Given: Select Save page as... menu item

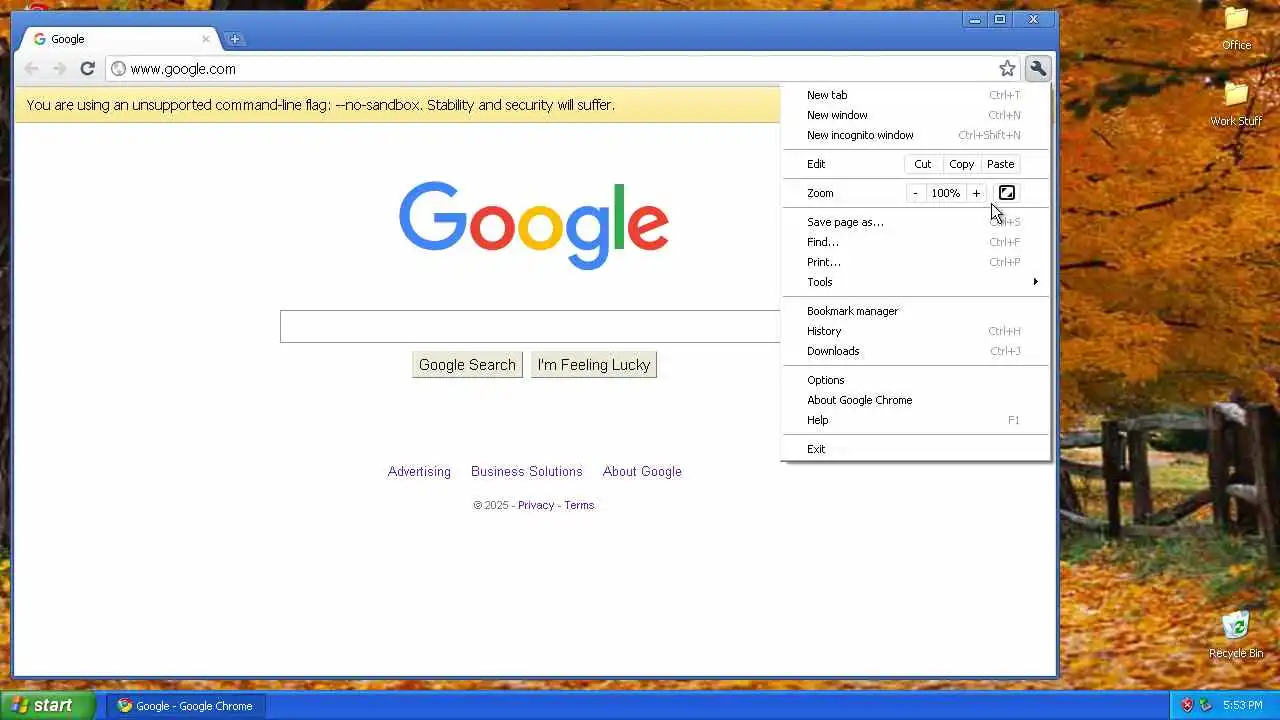Looking at the screenshot, I should [x=916, y=222].
